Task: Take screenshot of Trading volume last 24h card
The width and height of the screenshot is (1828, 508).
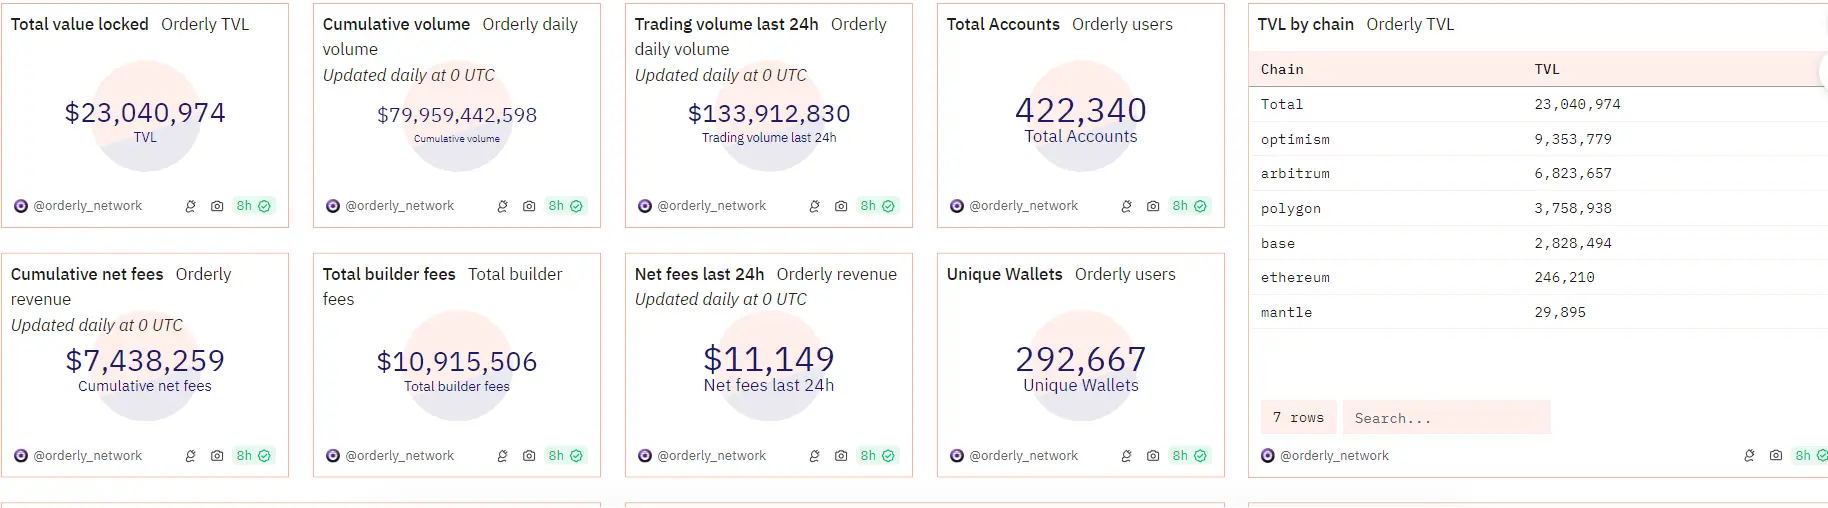Action: click(x=841, y=206)
